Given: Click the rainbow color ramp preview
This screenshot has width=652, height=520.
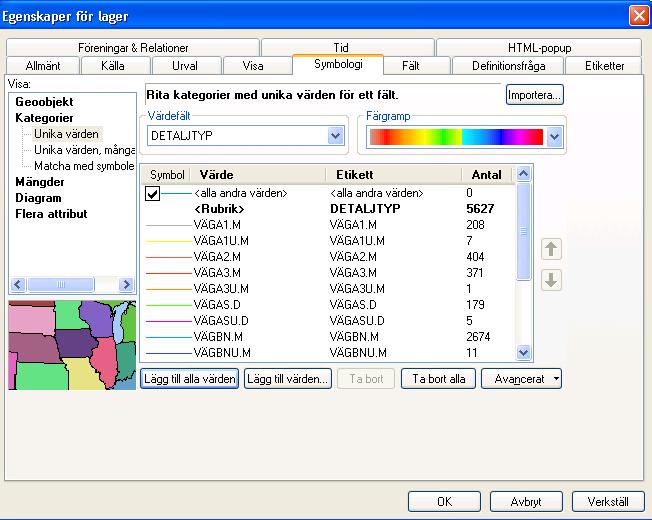Looking at the screenshot, I should tap(456, 137).
